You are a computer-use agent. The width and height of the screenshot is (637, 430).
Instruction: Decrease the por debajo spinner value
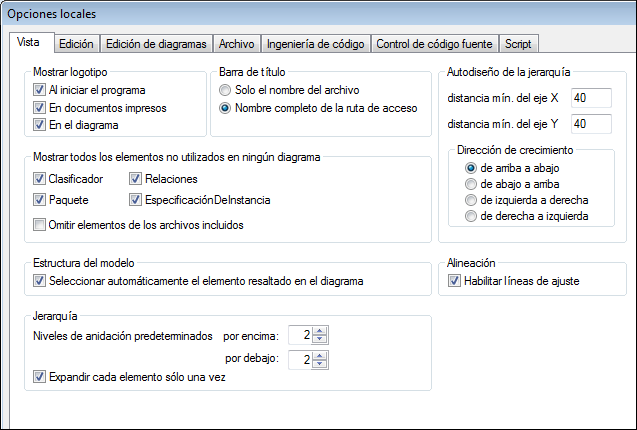coord(319,364)
